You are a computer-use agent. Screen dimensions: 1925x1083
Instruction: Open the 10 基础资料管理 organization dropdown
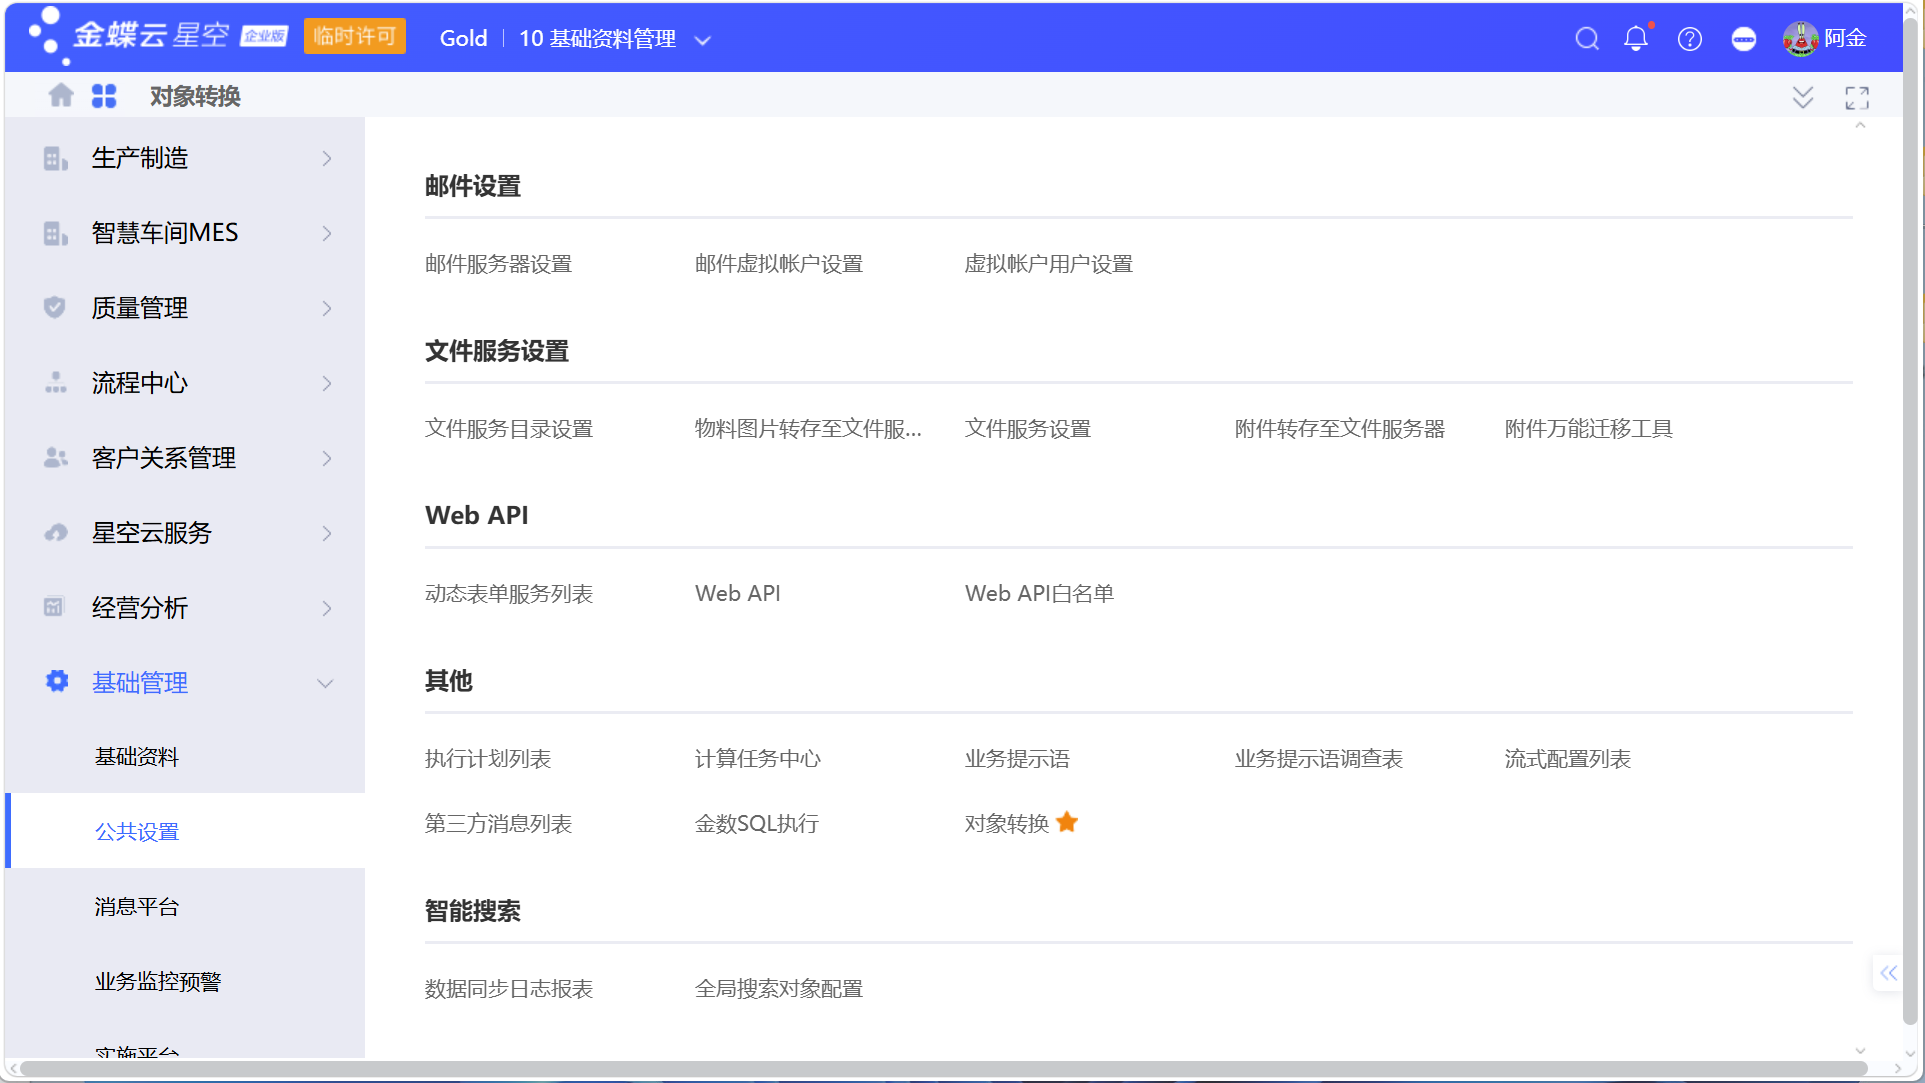(614, 39)
